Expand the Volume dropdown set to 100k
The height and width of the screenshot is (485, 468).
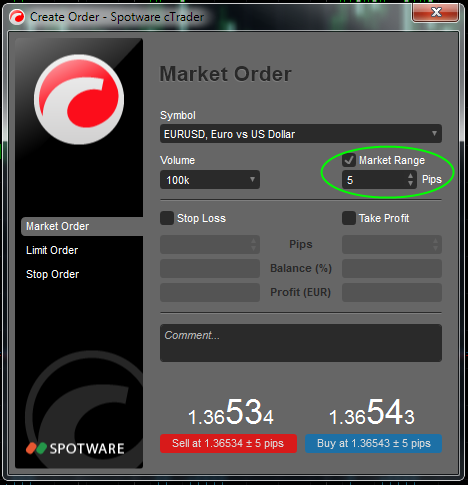(210, 180)
